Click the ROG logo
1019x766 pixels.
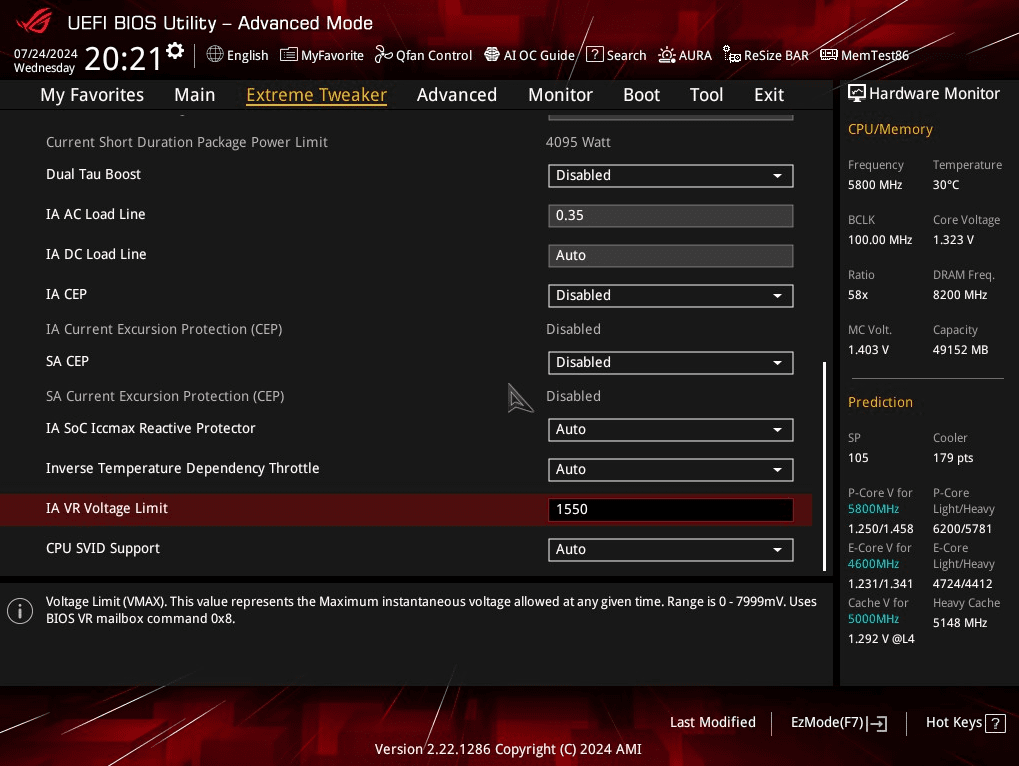[x=34, y=21]
